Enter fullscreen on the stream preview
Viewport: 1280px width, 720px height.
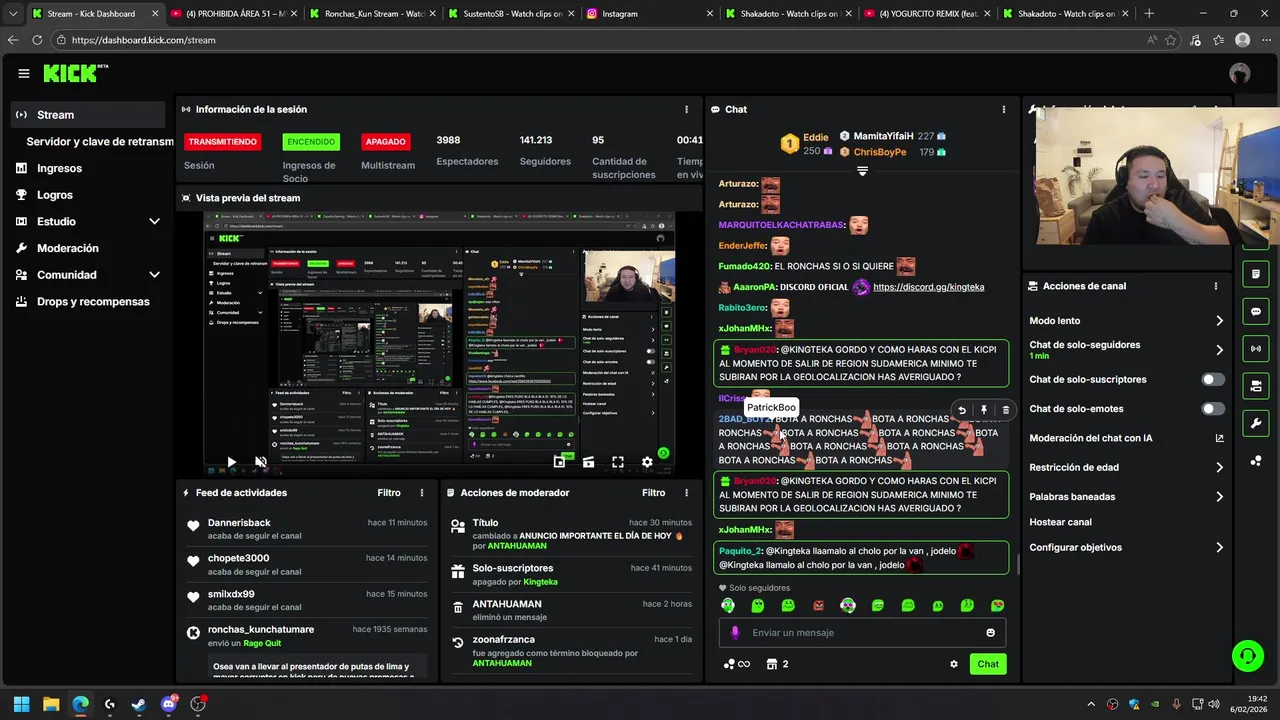pos(618,462)
